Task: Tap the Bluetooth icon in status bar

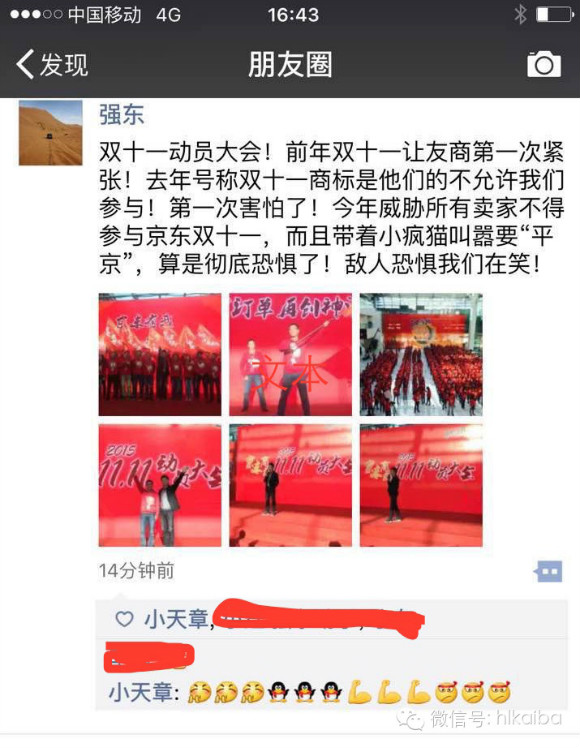Action: [520, 14]
